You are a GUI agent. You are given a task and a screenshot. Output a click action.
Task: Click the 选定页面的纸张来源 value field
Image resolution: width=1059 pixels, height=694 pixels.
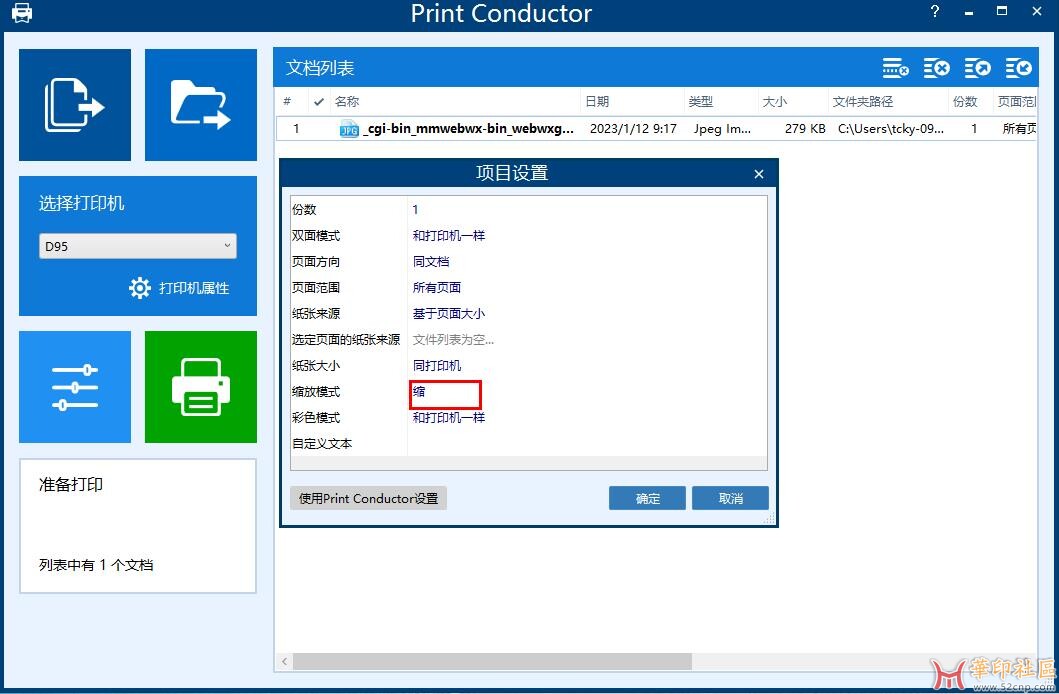click(x=587, y=340)
